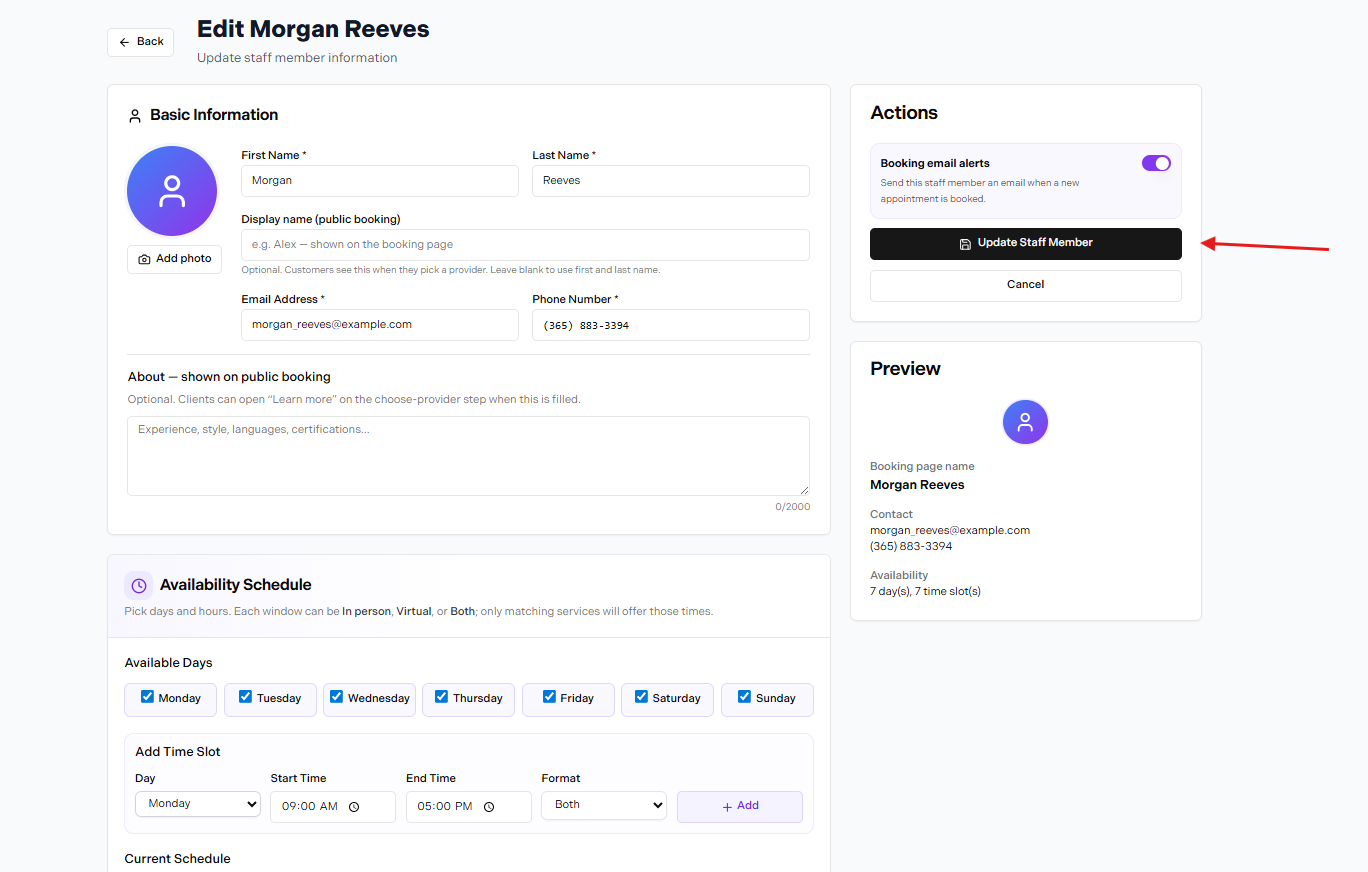Click the 'Current Schedule' label
Image resolution: width=1368 pixels, height=872 pixels.
pos(177,859)
